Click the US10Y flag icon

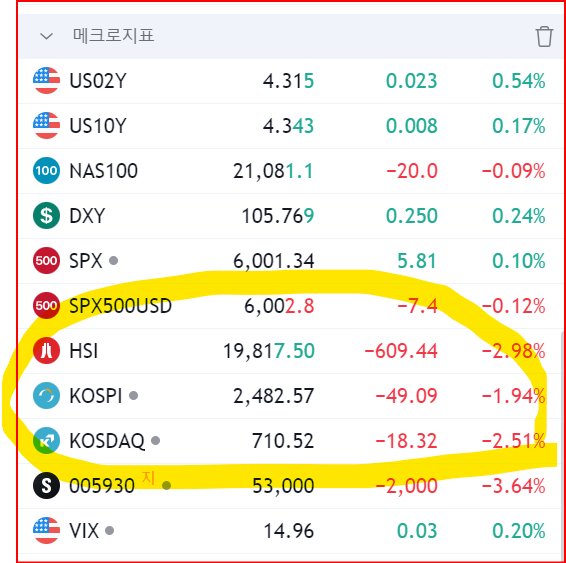click(46, 126)
